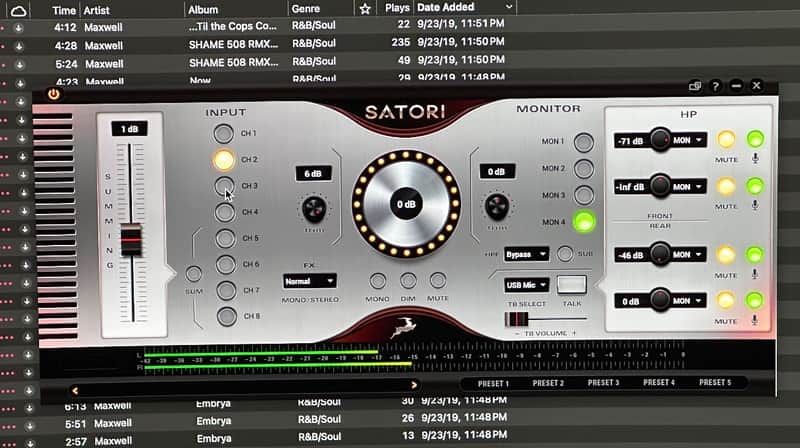Switch output to MON 2

pos(584,169)
